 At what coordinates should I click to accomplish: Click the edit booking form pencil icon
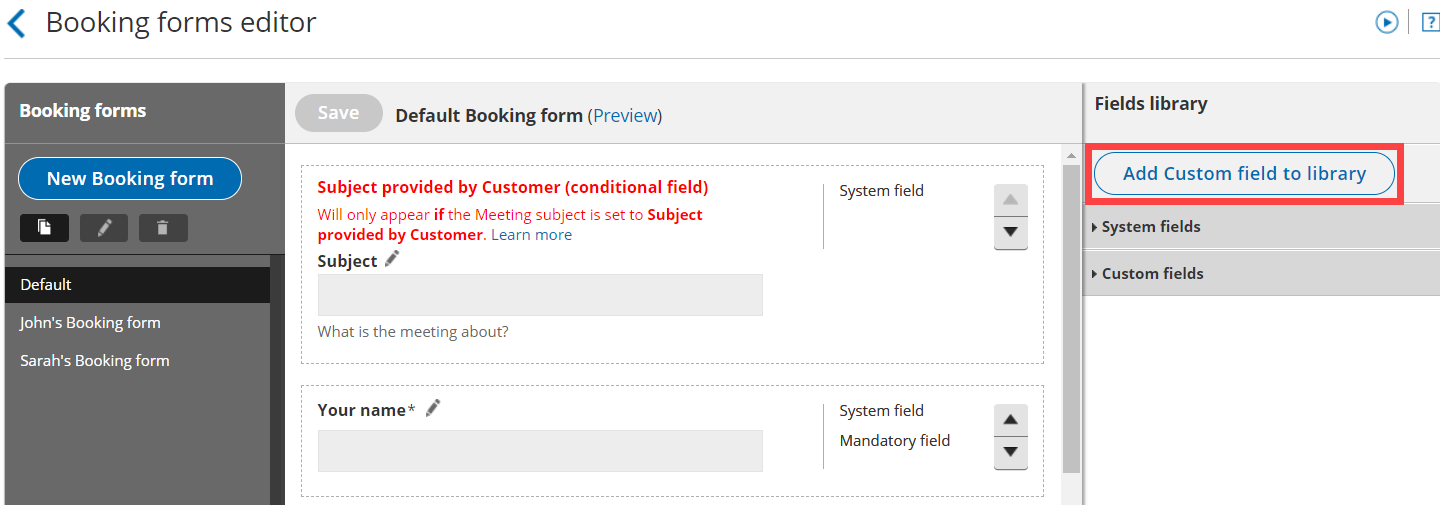(104, 228)
